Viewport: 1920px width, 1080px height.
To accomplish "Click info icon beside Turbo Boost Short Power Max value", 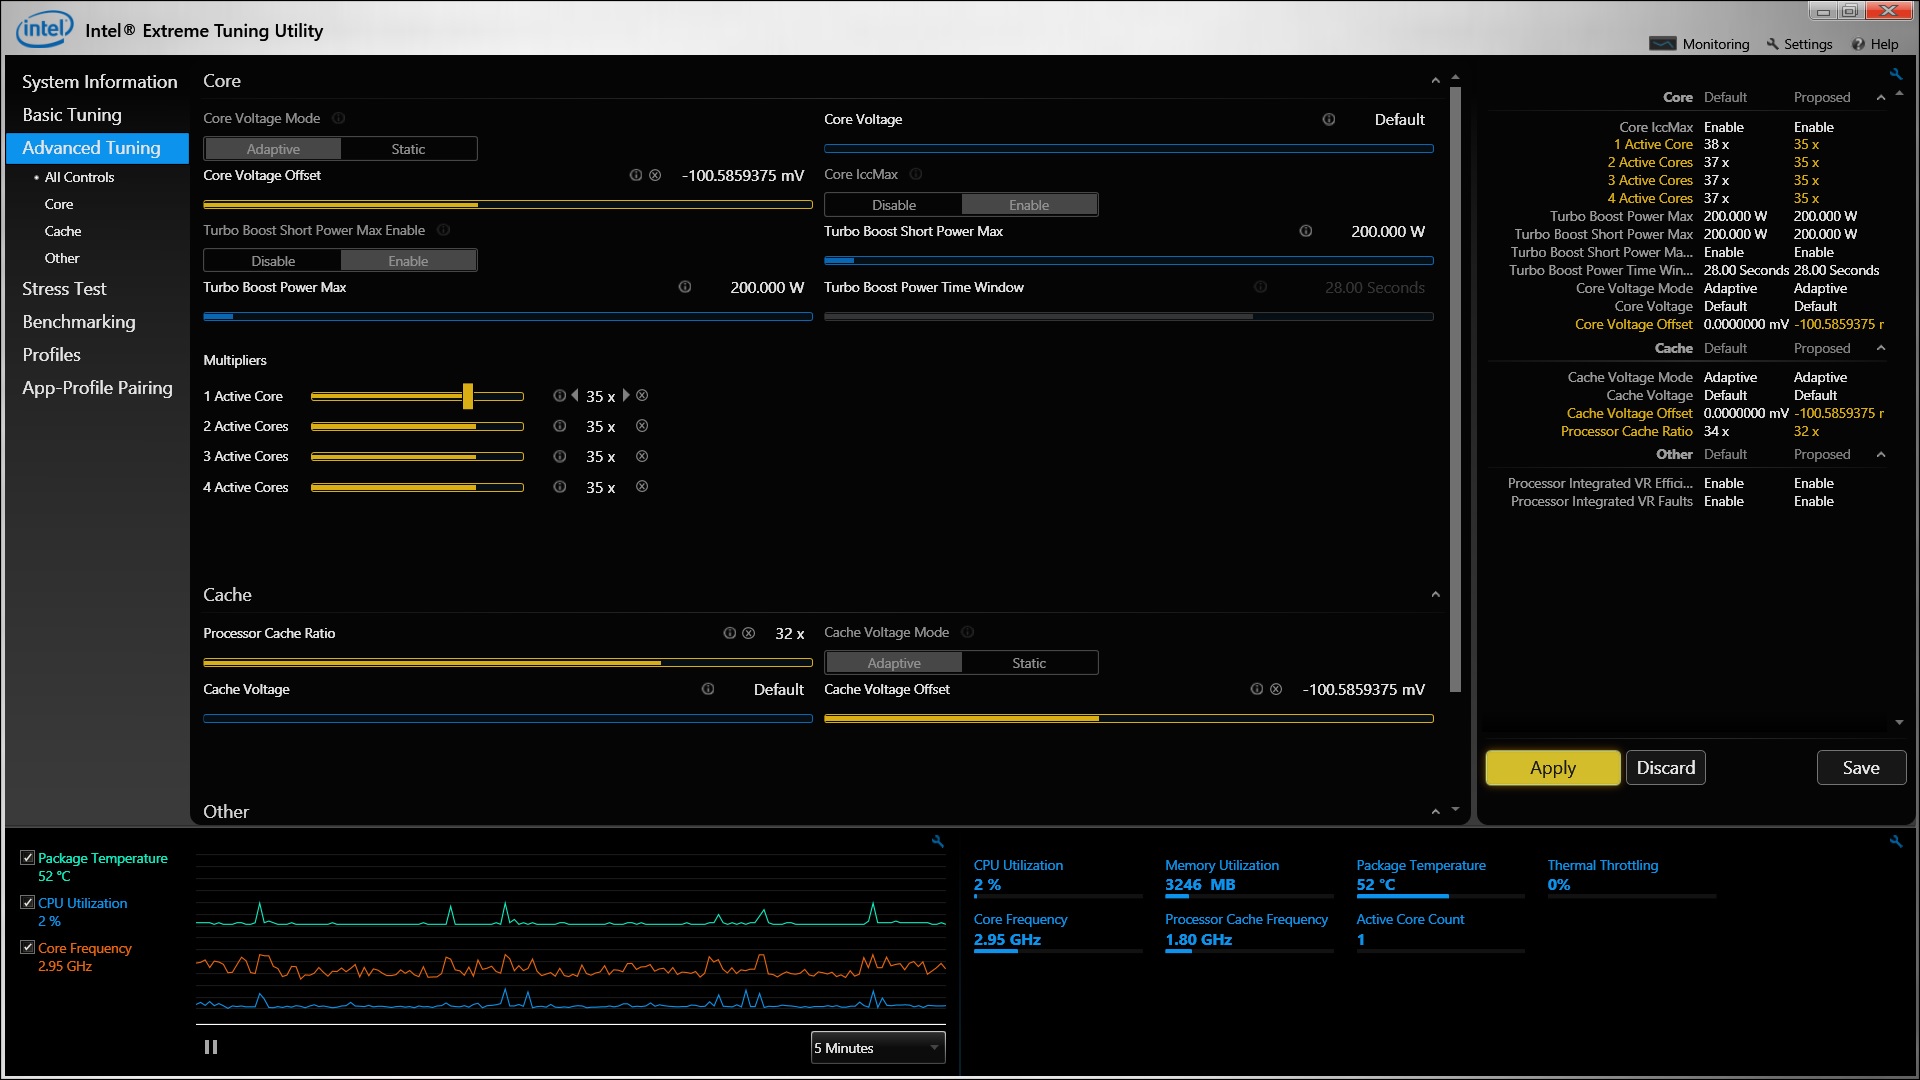I will click(x=1305, y=231).
